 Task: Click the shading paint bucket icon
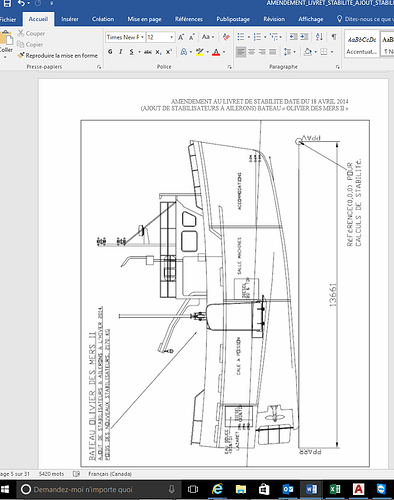(308, 52)
